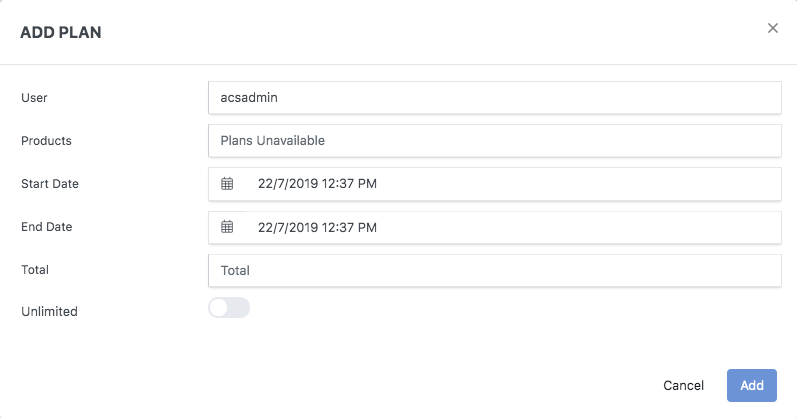797x418 pixels.
Task: Click the Start Date label text
Action: click(x=50, y=184)
